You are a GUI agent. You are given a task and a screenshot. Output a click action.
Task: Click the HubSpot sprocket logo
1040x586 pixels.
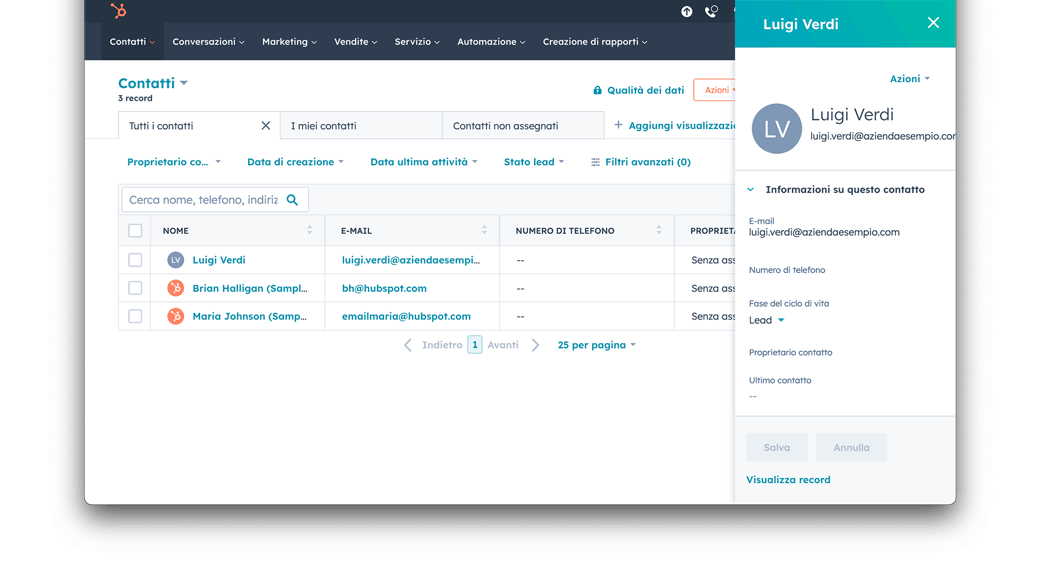119,11
